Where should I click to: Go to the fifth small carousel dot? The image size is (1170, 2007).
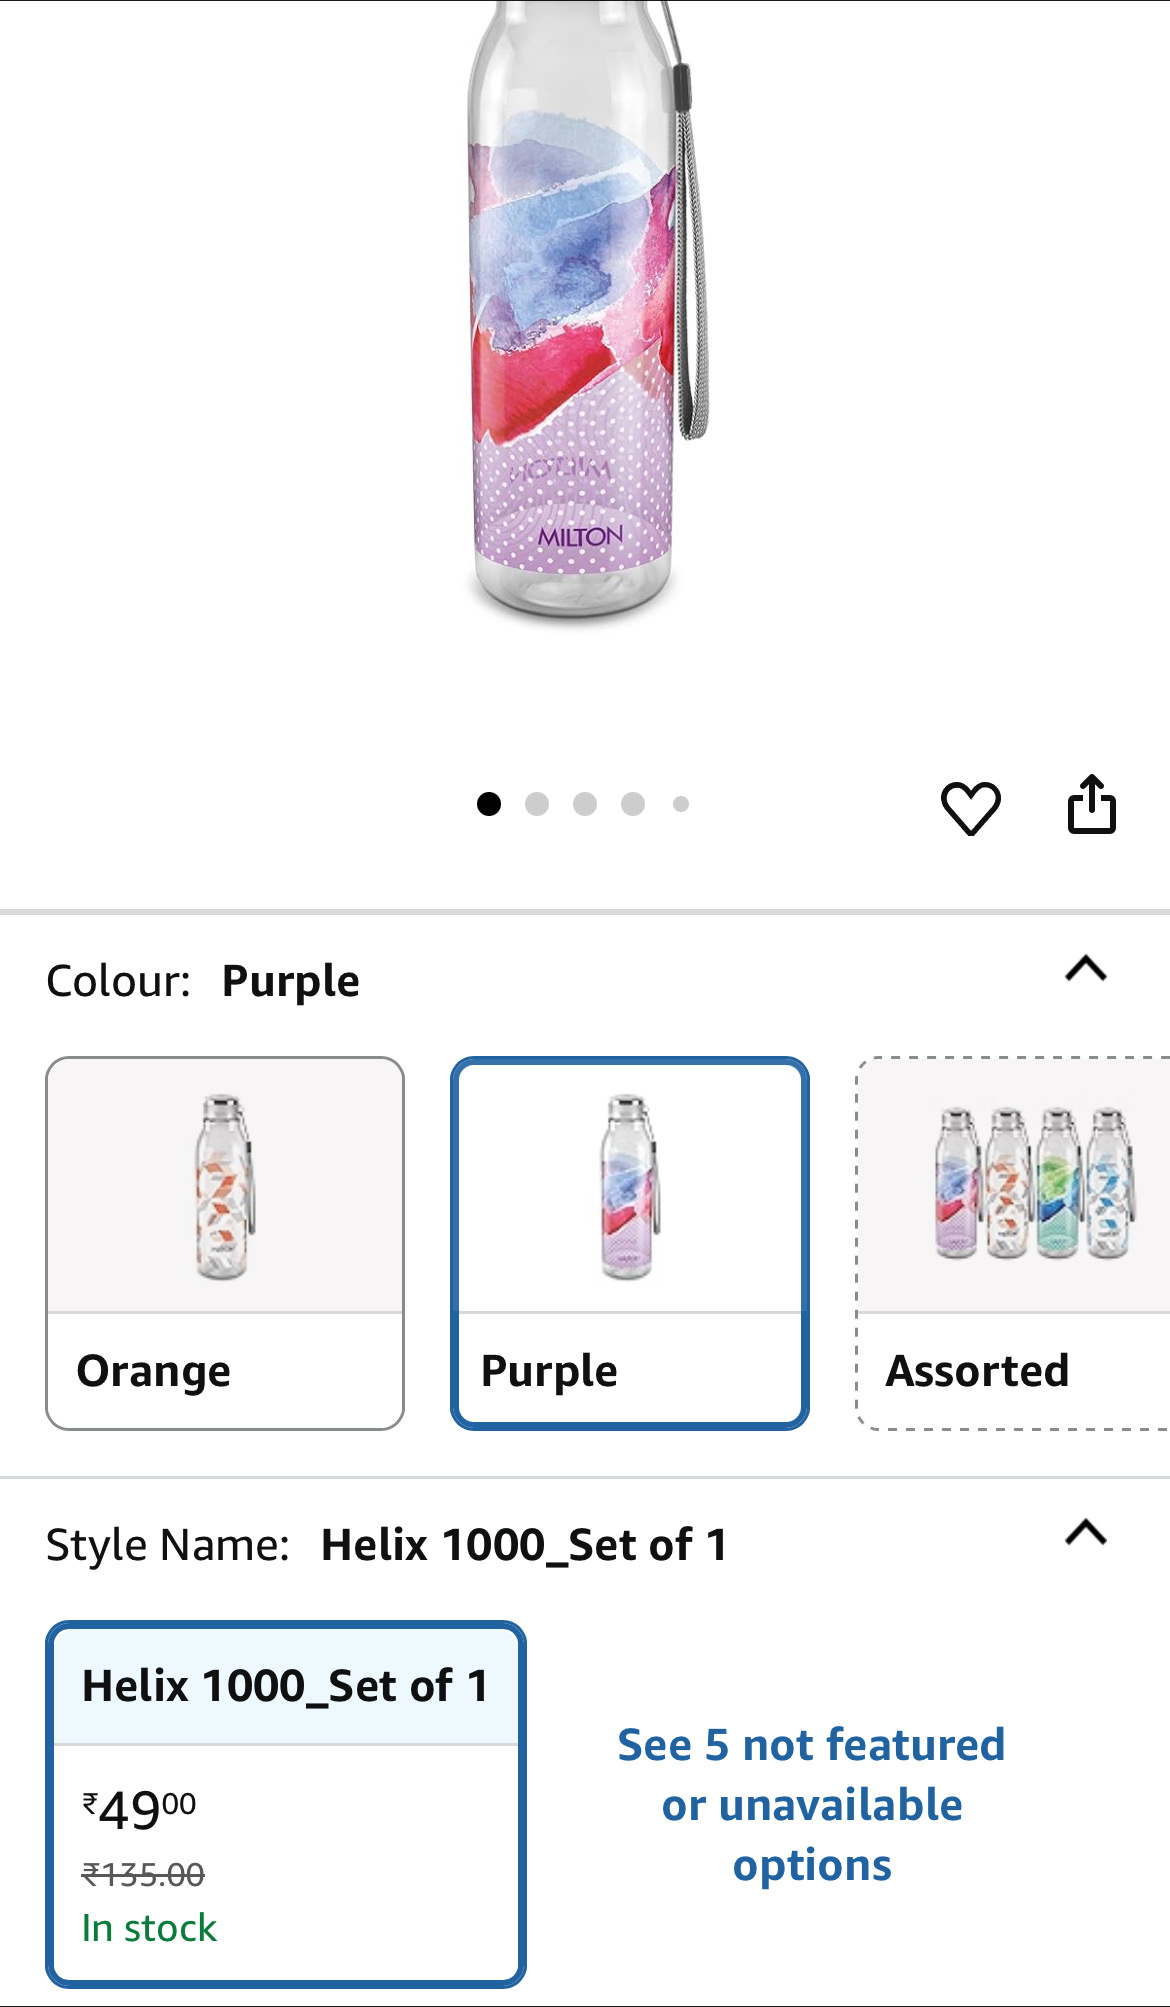[x=681, y=804]
